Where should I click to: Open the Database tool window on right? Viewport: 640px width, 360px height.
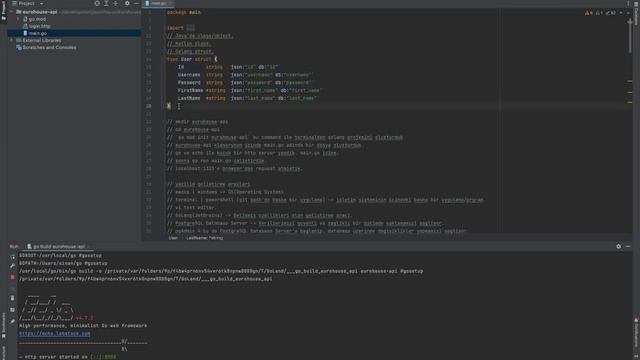coord(636,14)
